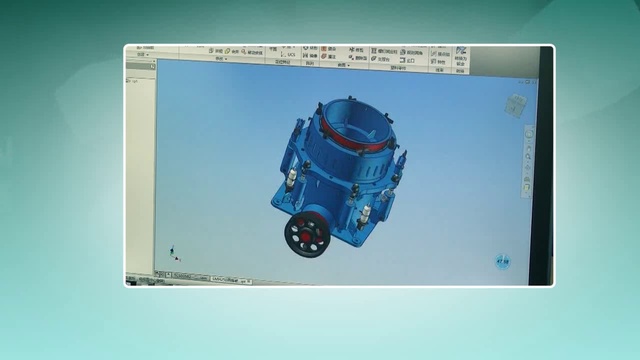Click first icon in Modify panel row
640x360 pixels.
(x=211, y=51)
